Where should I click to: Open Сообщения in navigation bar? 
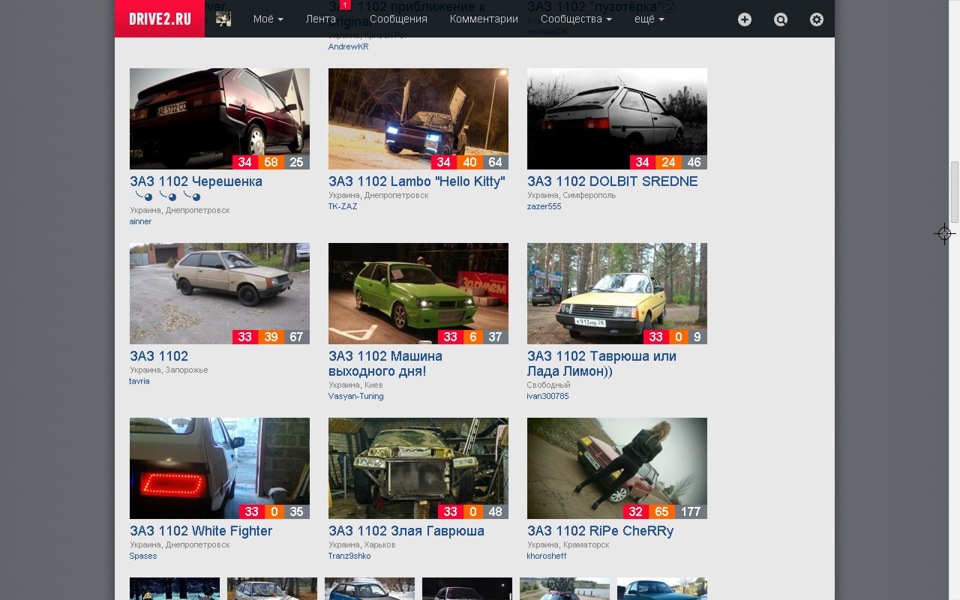coord(398,19)
